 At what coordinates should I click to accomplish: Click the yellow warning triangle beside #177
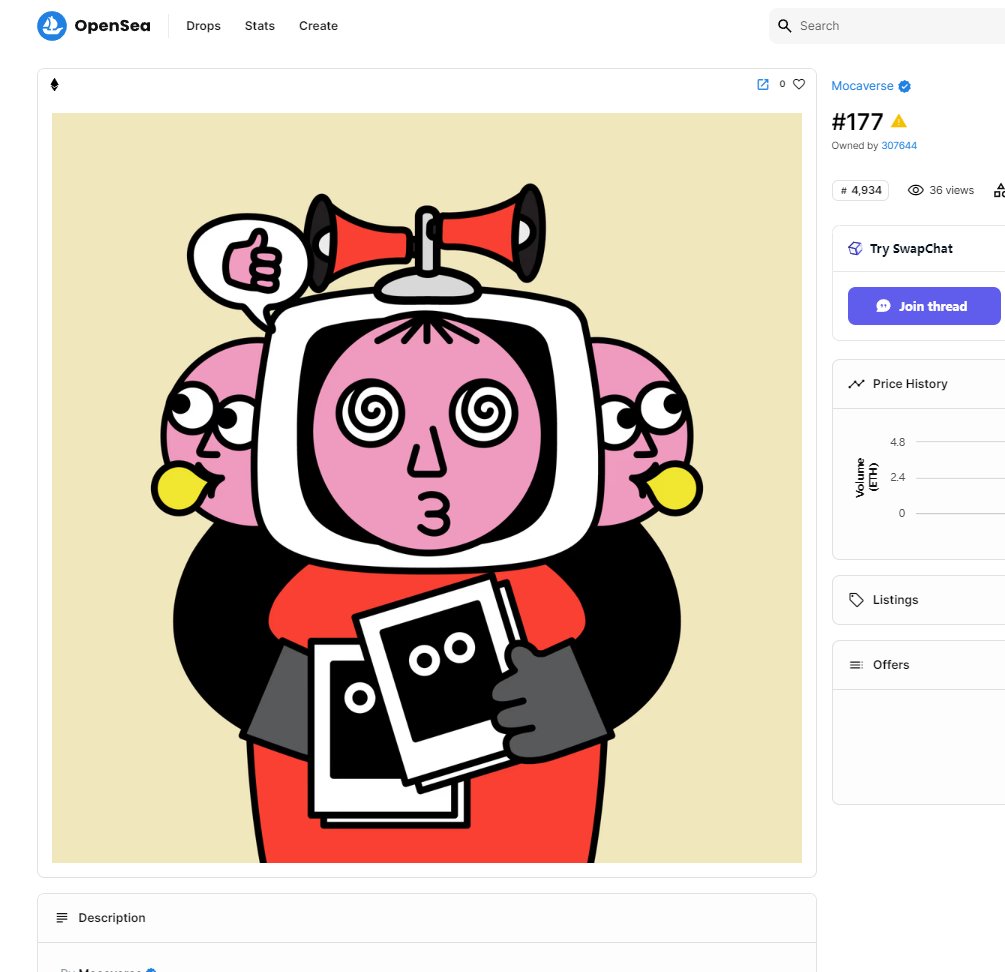(x=899, y=120)
